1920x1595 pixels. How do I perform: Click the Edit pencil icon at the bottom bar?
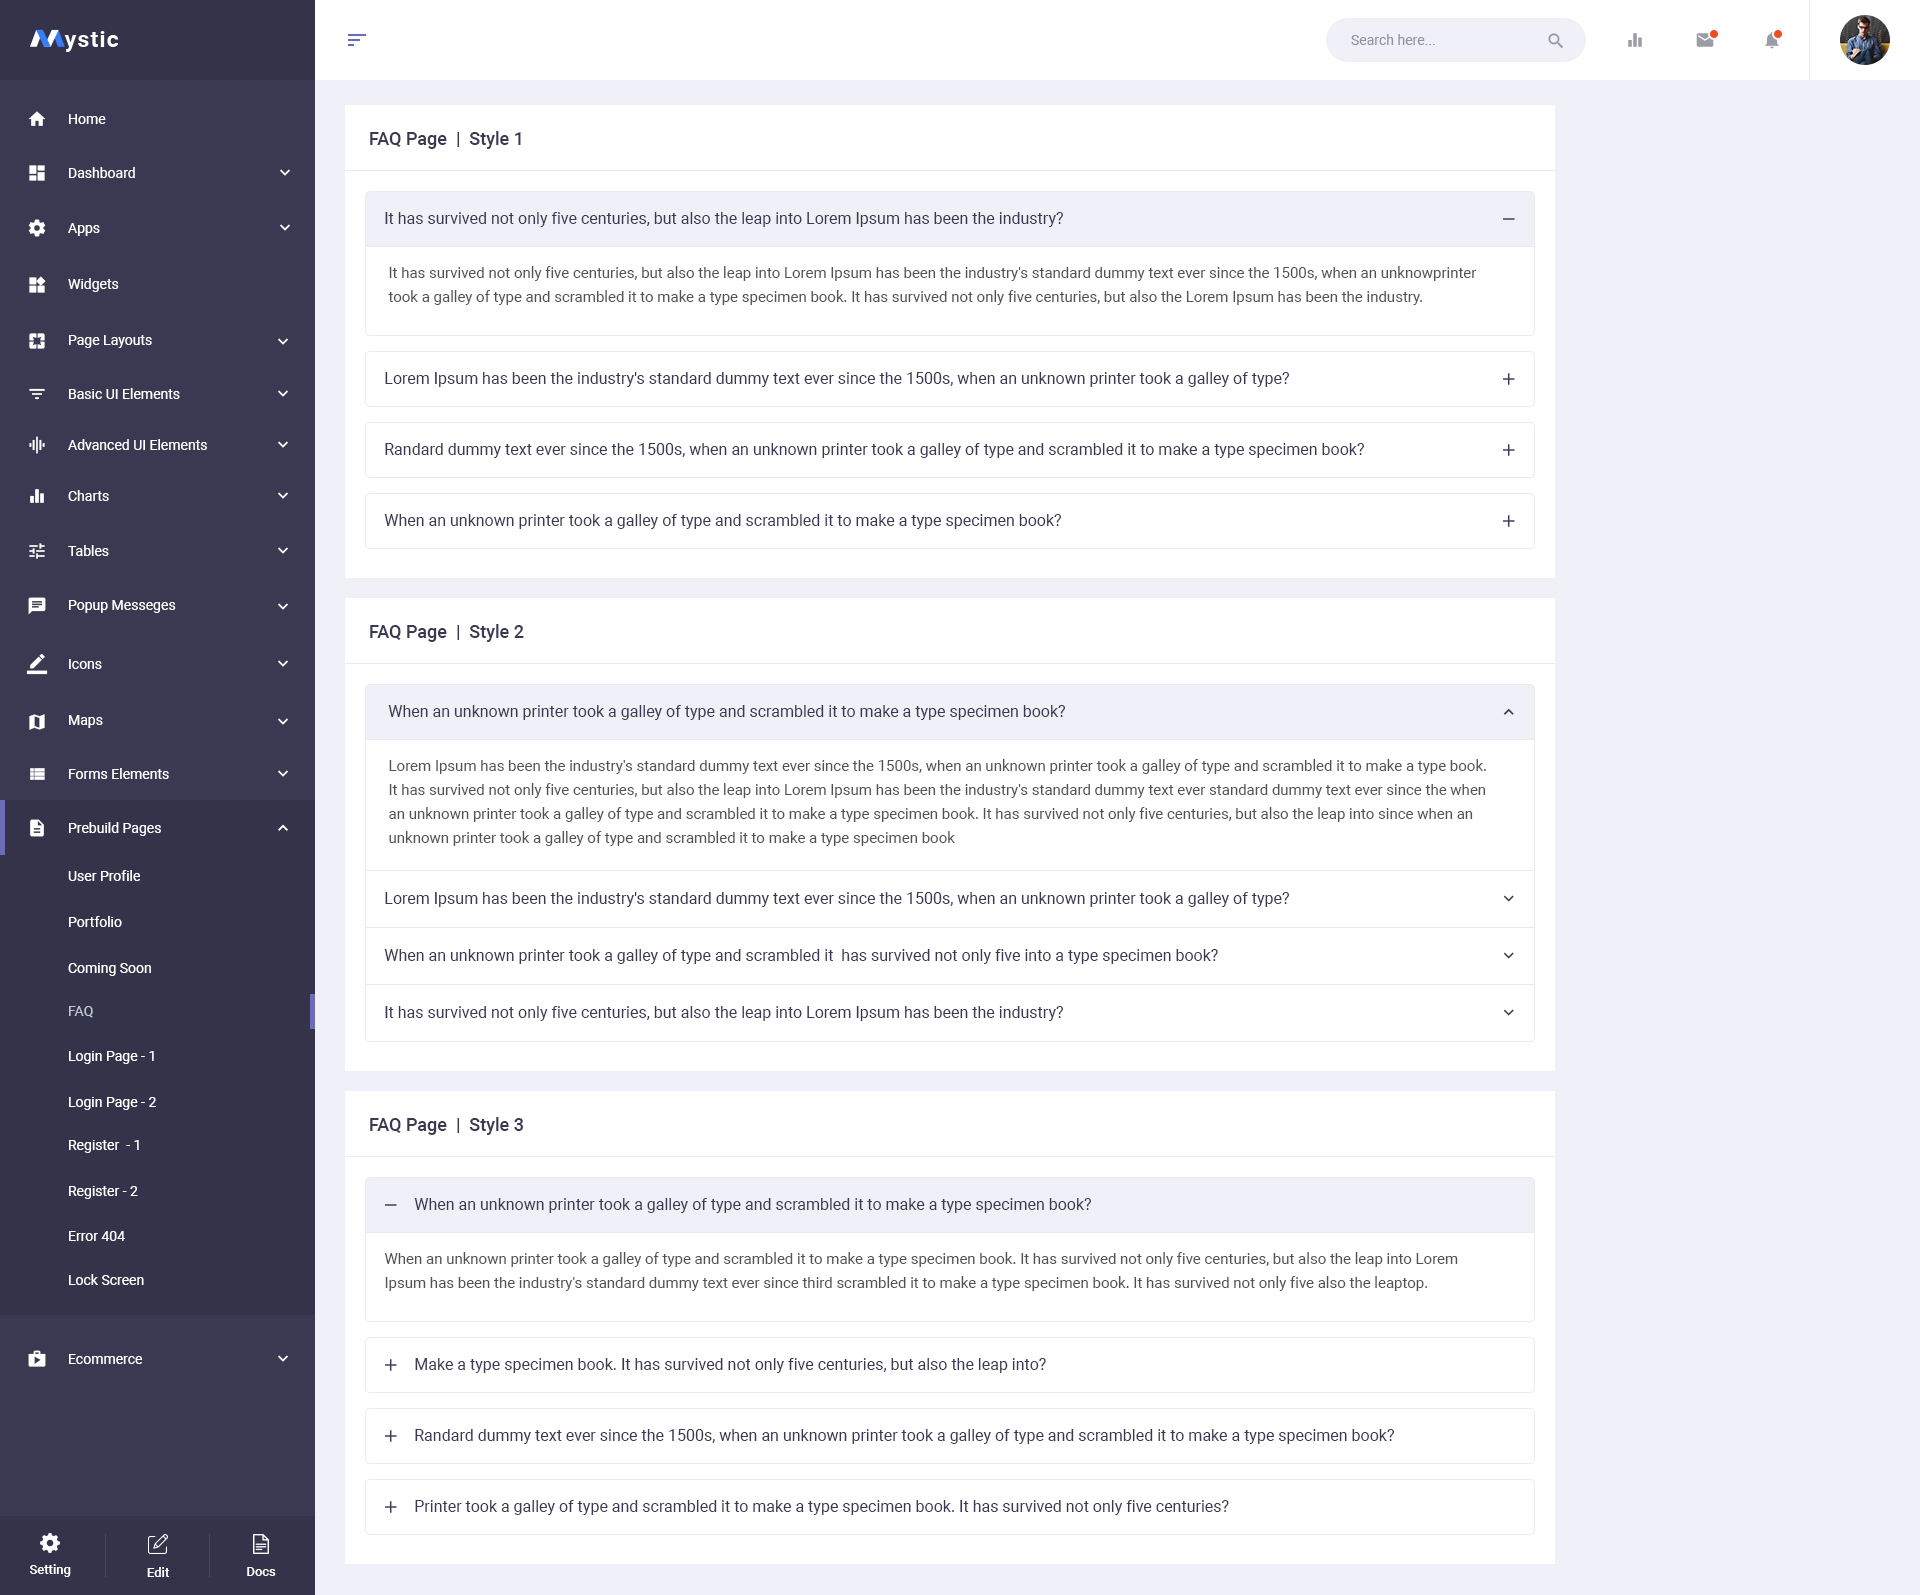click(x=158, y=1543)
